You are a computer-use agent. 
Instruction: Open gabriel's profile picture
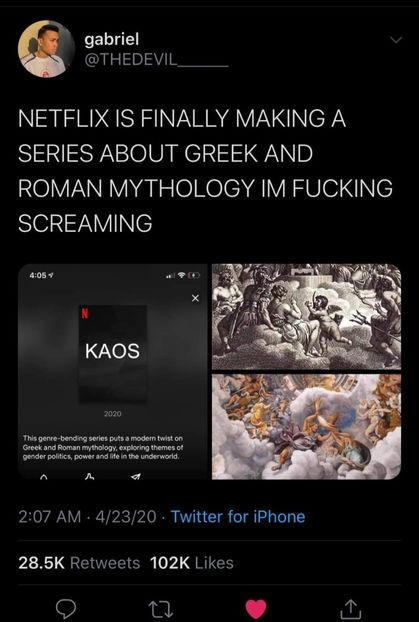(46, 48)
